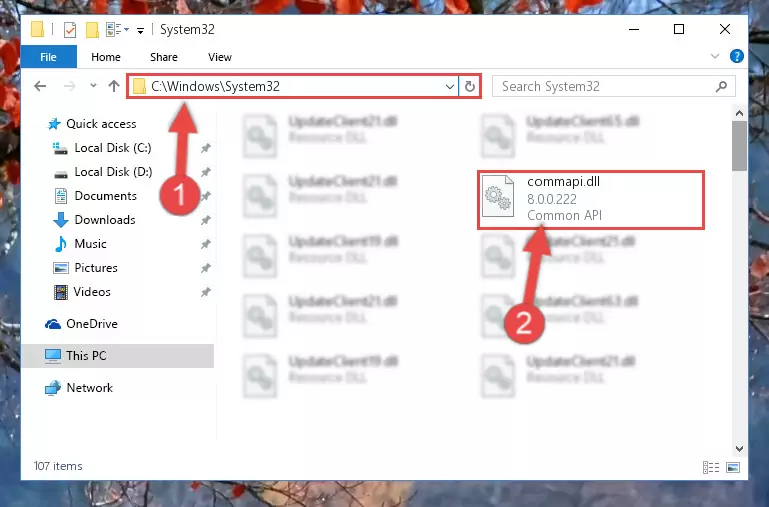Viewport: 769px width, 507px height.
Task: Switch to the View ribbon tab
Action: pyautogui.click(x=220, y=57)
